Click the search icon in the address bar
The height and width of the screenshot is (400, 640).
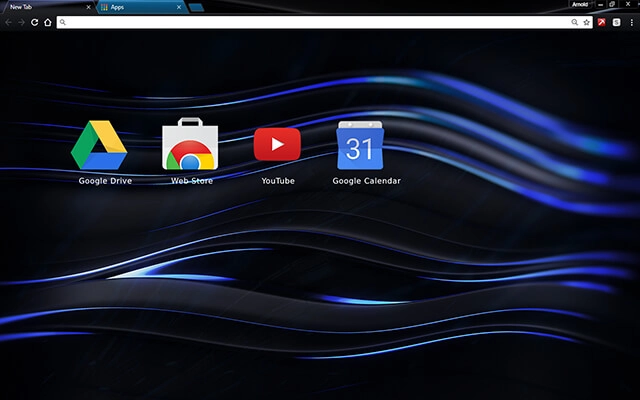[x=62, y=22]
